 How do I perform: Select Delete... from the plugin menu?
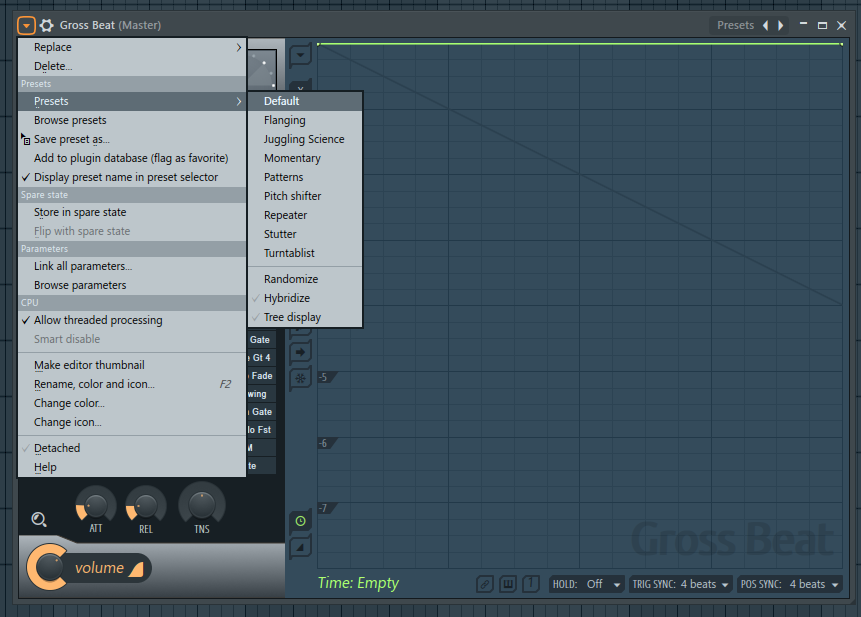point(132,66)
